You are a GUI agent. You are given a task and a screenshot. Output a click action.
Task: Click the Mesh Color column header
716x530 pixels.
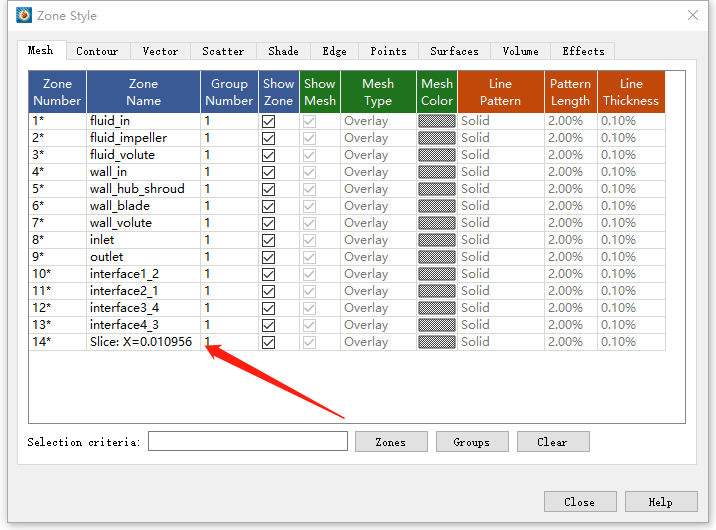pyautogui.click(x=437, y=92)
